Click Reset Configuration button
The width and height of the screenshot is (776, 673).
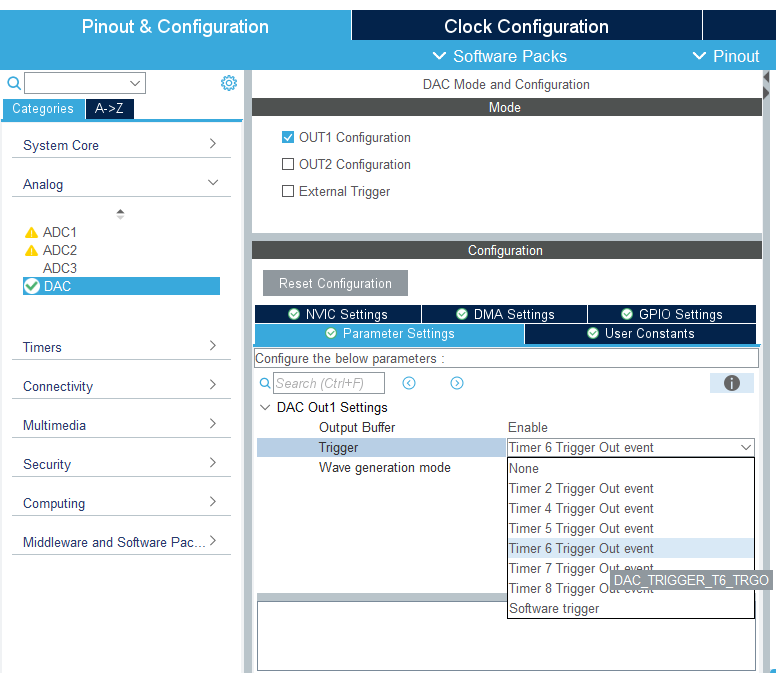pos(335,283)
